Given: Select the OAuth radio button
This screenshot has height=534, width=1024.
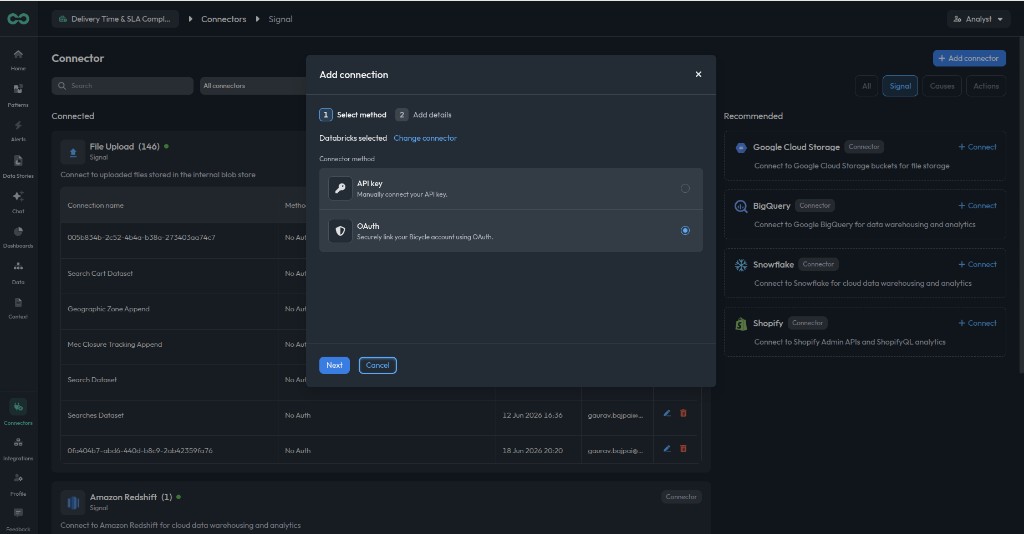Looking at the screenshot, I should point(685,230).
